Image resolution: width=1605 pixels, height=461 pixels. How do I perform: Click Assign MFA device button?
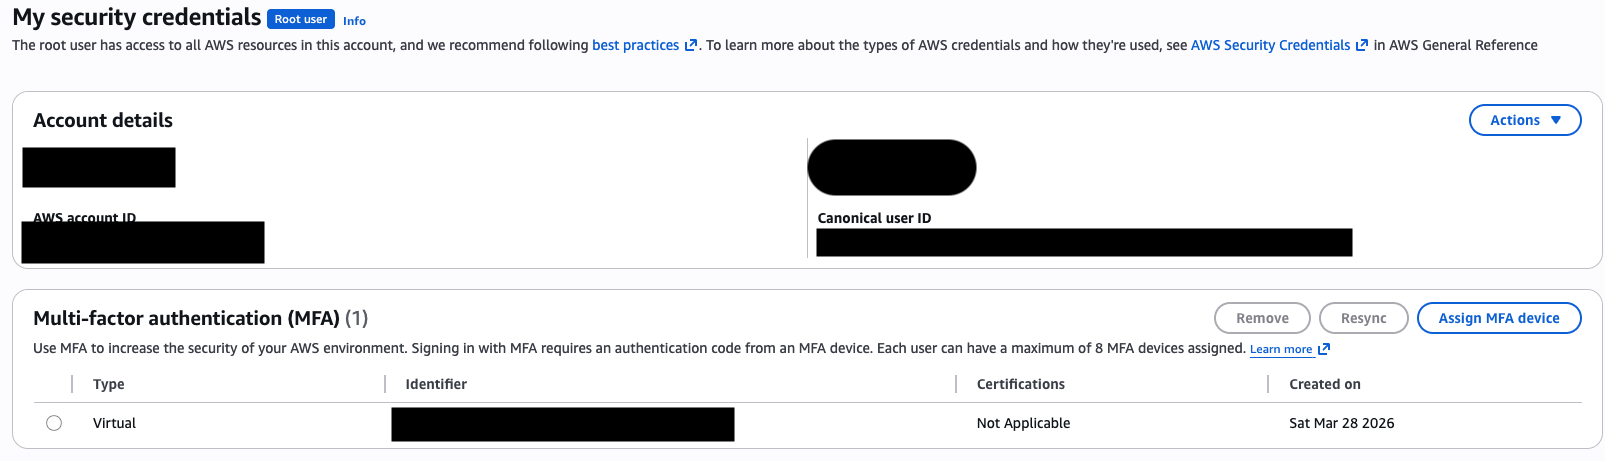(x=1498, y=318)
